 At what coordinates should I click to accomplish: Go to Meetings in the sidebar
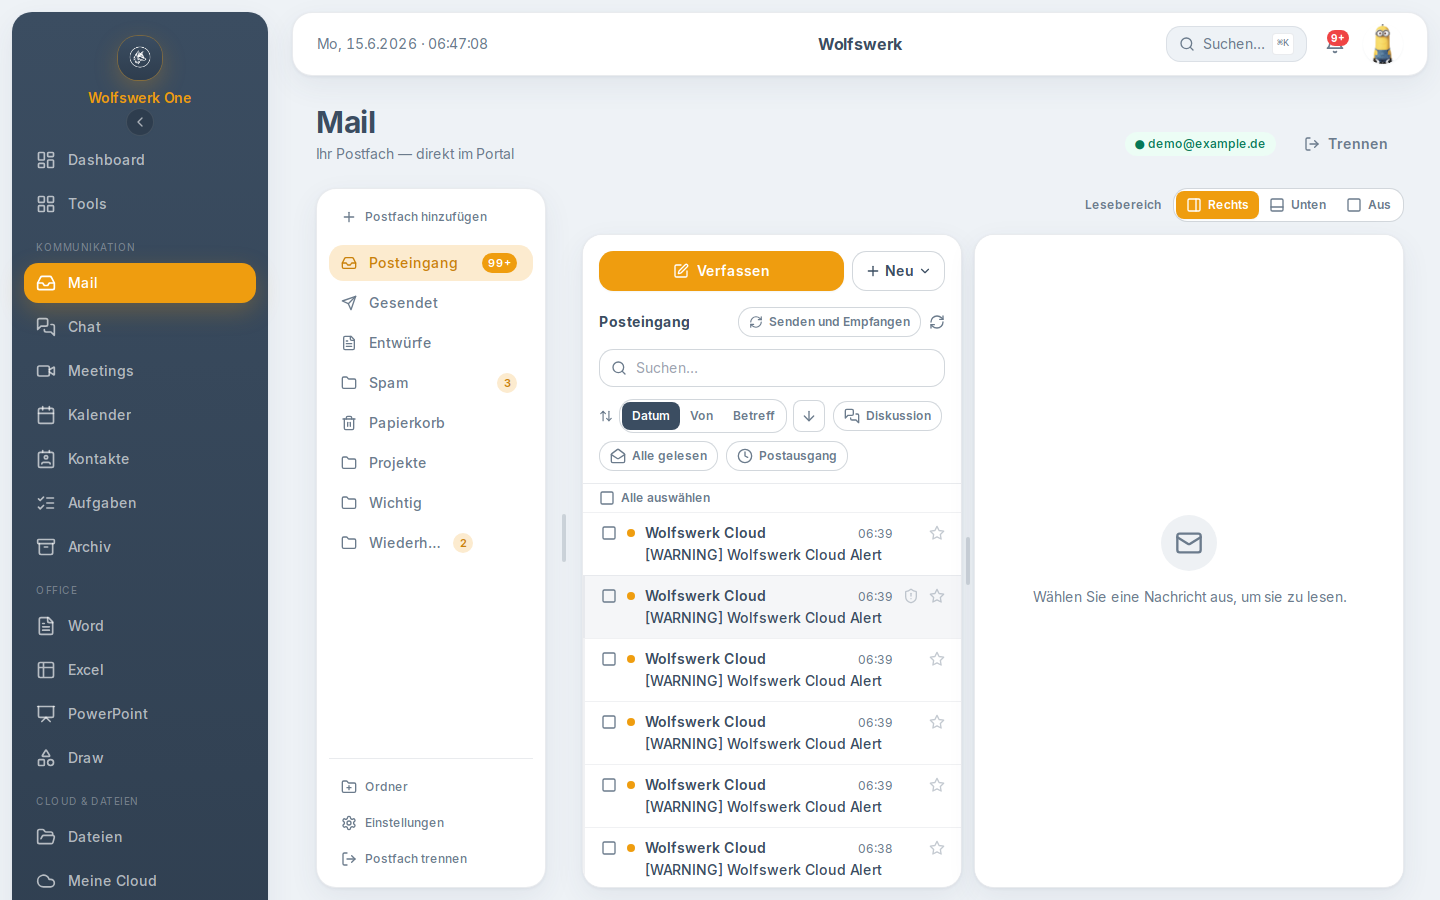point(140,371)
